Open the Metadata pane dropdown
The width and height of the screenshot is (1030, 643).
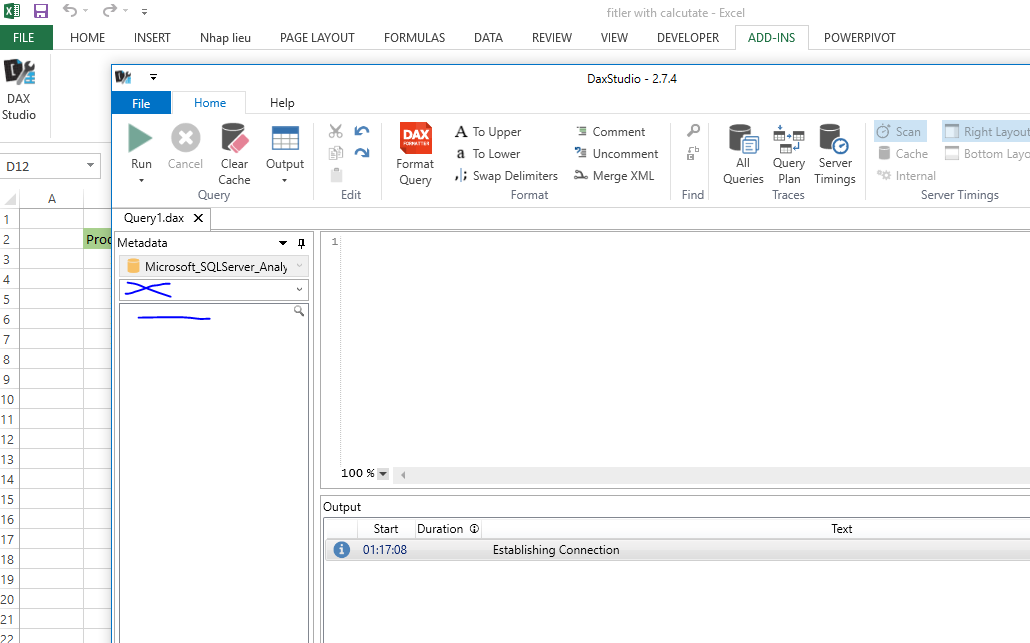[x=282, y=242]
